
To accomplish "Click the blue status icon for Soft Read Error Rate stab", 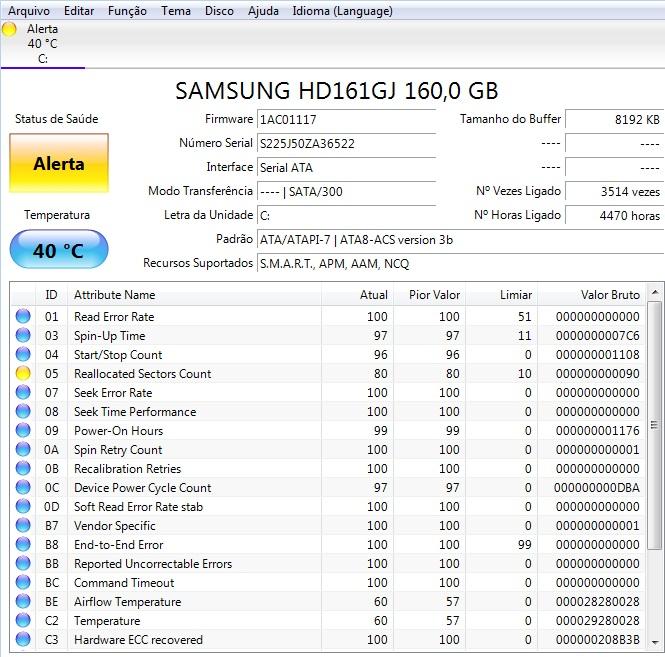I will [x=23, y=506].
